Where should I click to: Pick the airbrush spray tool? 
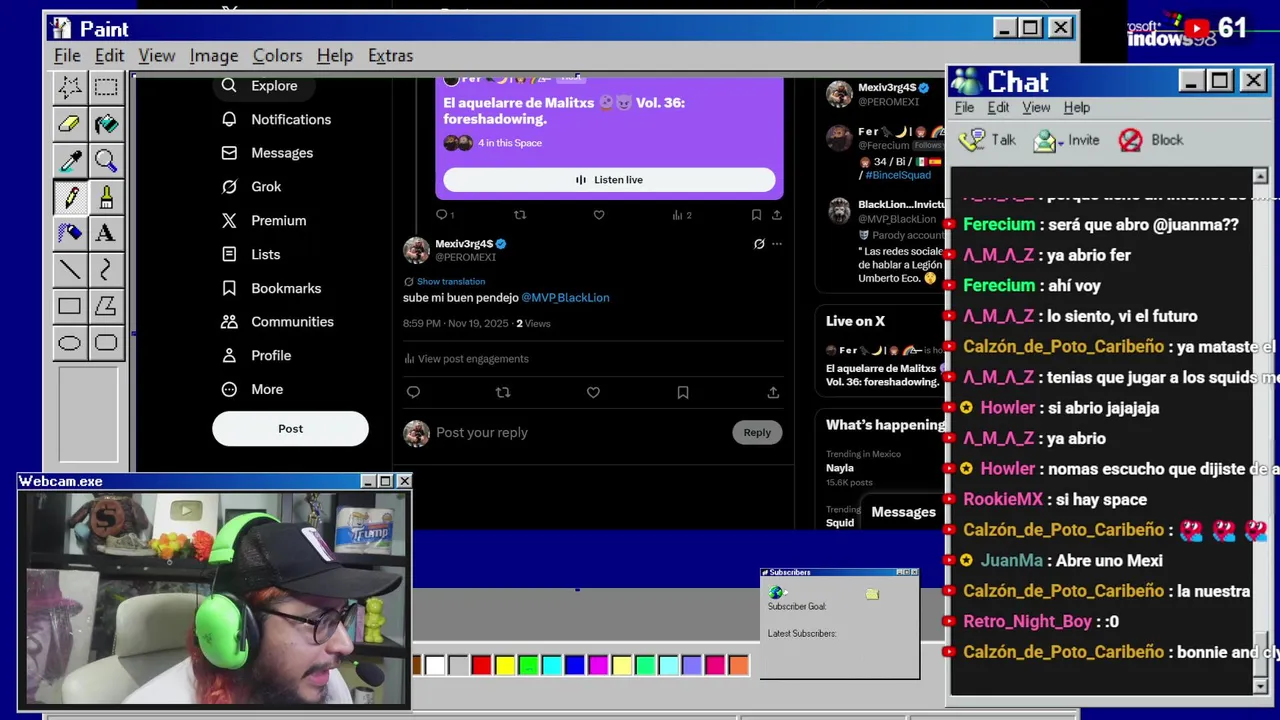pyautogui.click(x=69, y=232)
